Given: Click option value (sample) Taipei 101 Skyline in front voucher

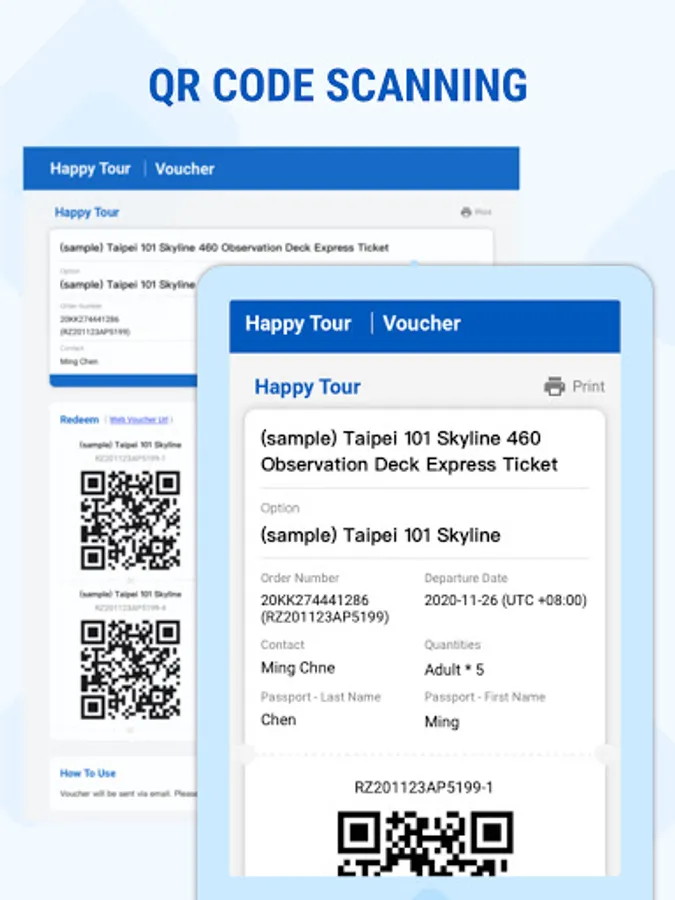Looking at the screenshot, I should click(381, 535).
